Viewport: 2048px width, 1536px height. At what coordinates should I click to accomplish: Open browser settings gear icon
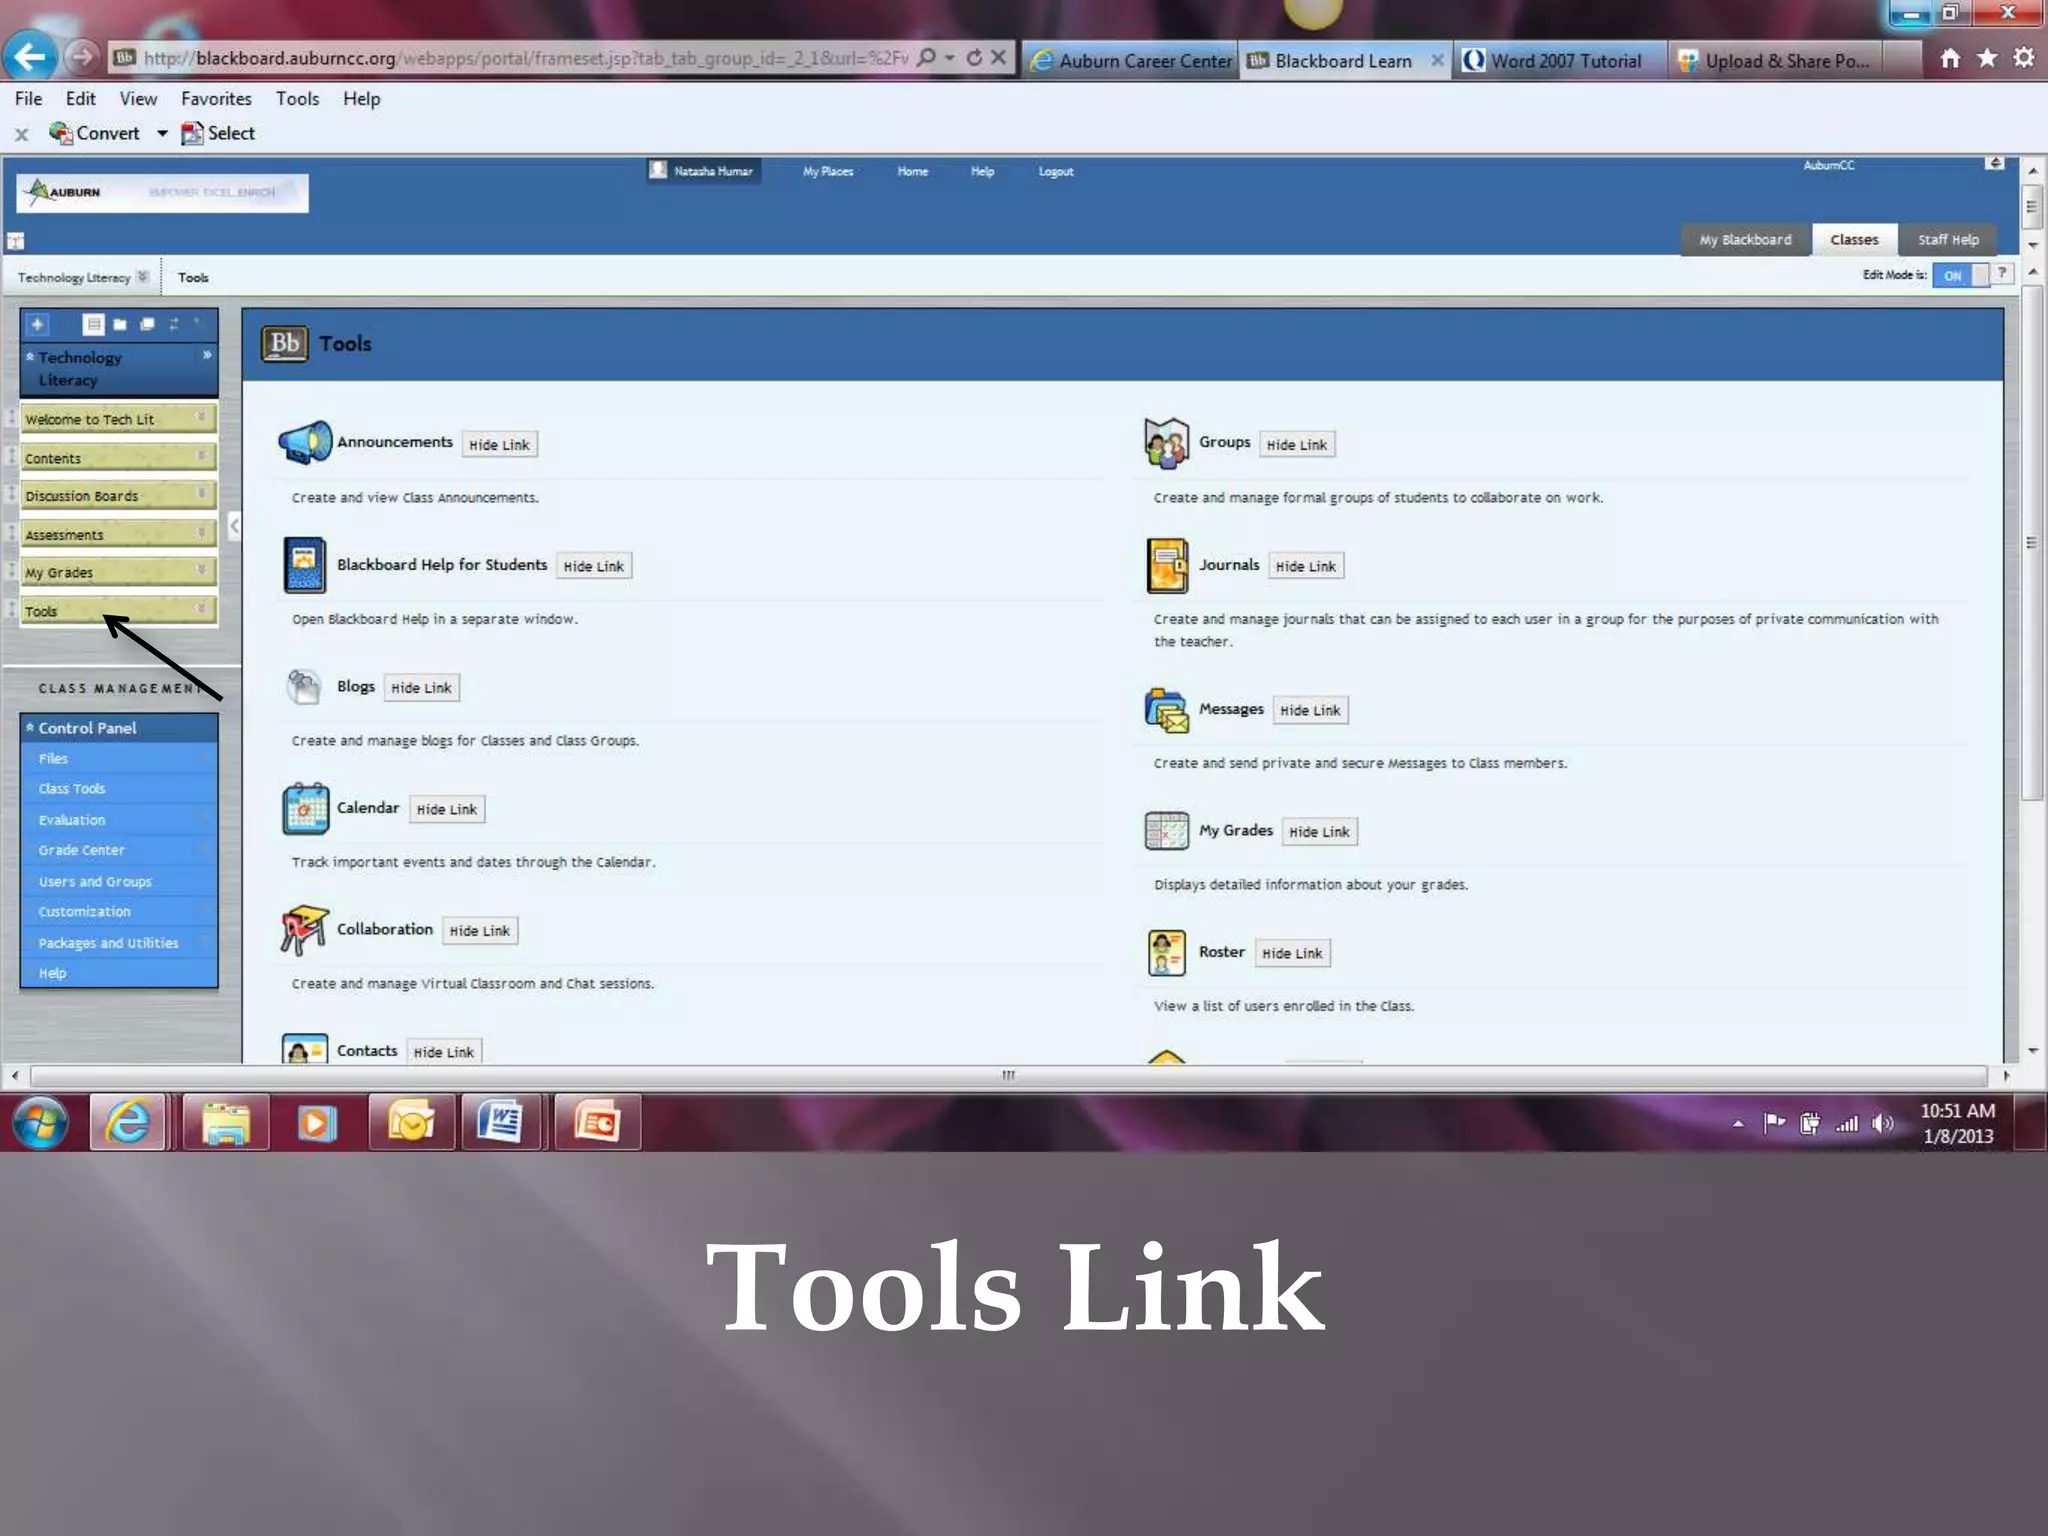click(2023, 58)
